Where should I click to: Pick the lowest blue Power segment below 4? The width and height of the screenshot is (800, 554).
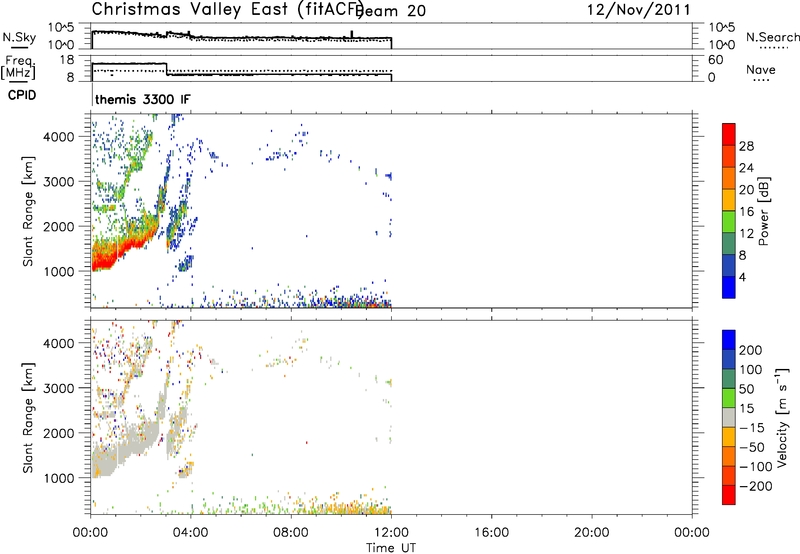(x=729, y=287)
